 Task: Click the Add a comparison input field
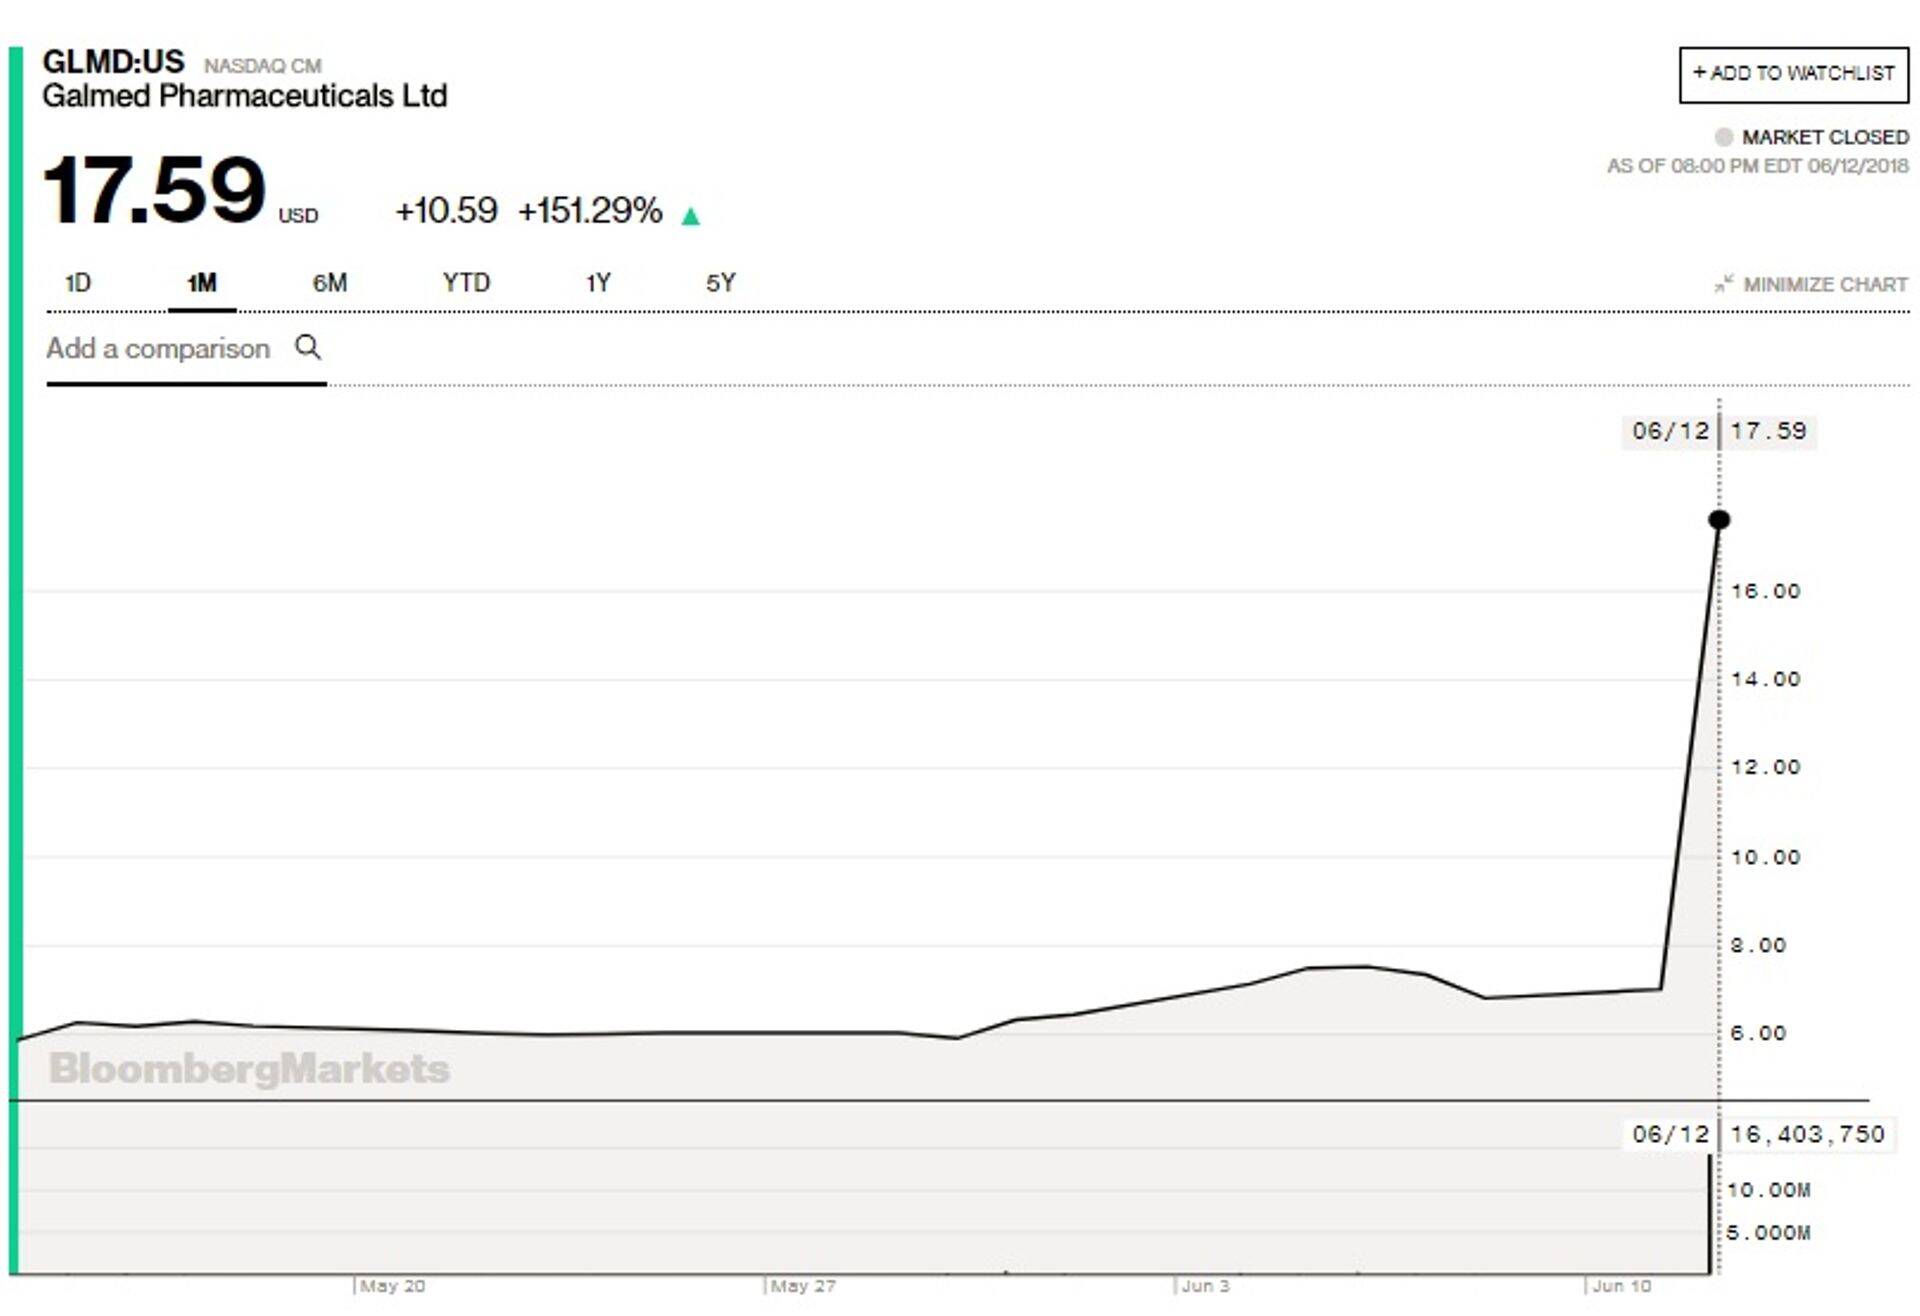point(160,348)
